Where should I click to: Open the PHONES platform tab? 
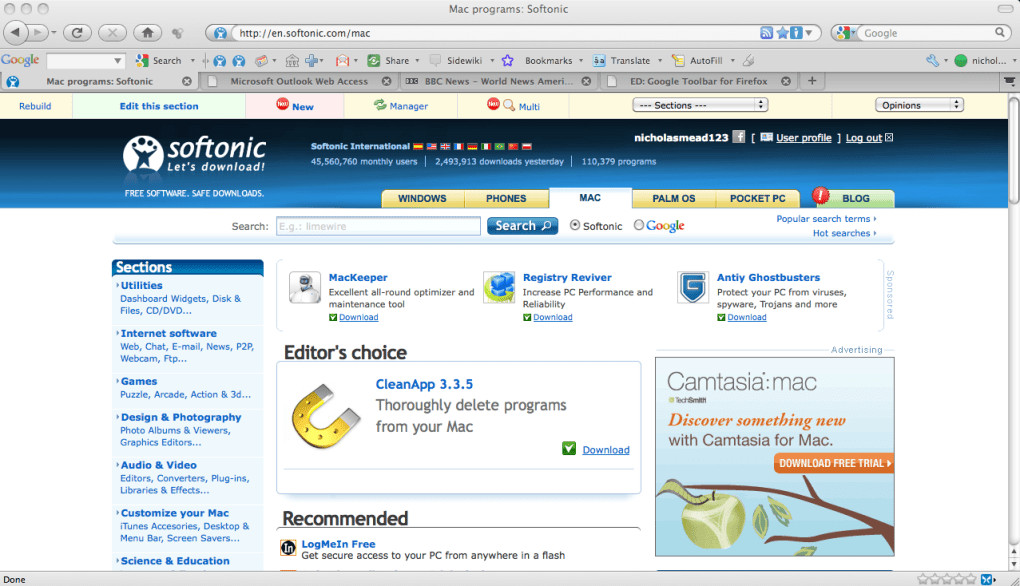[x=506, y=198]
